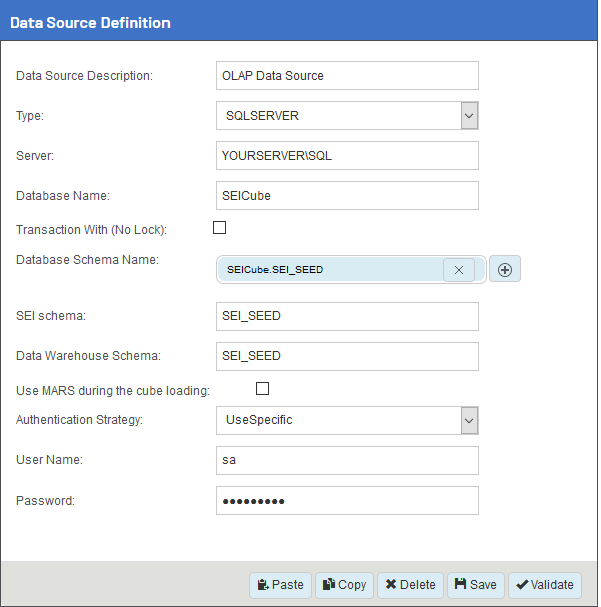Enable Transaction With (No Lock) checkbox
This screenshot has width=601, height=607.
point(220,228)
